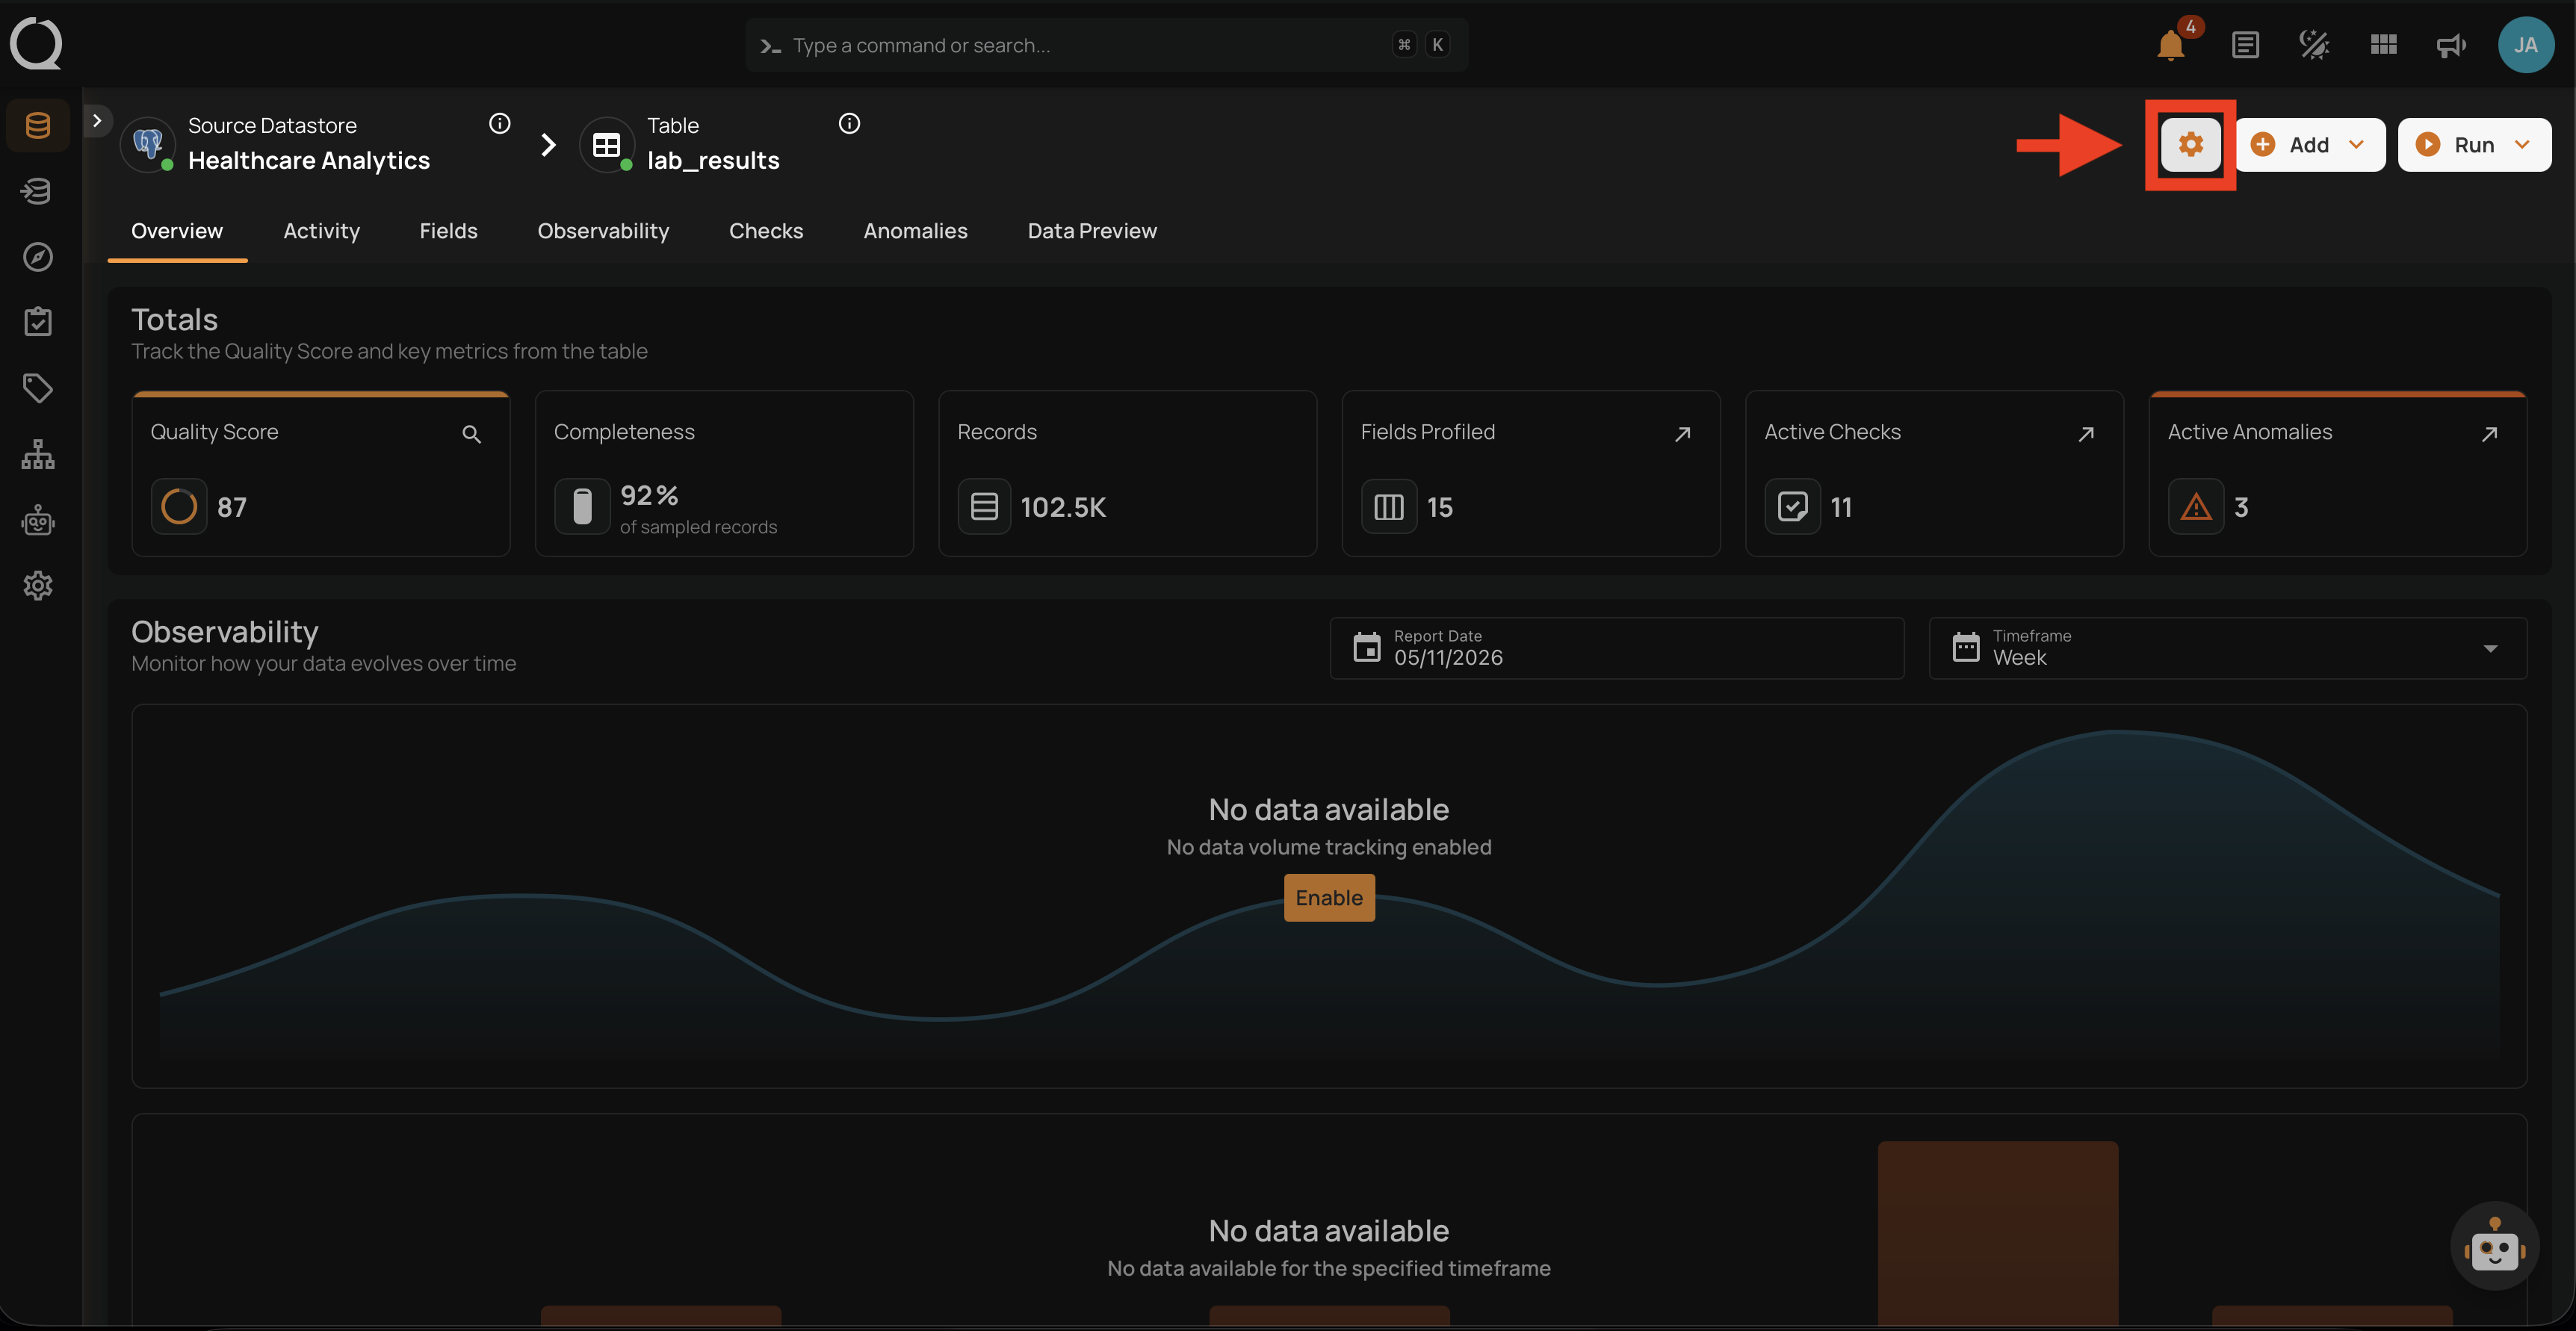Open the Add dropdown button
Image resolution: width=2576 pixels, height=1331 pixels.
point(2310,144)
